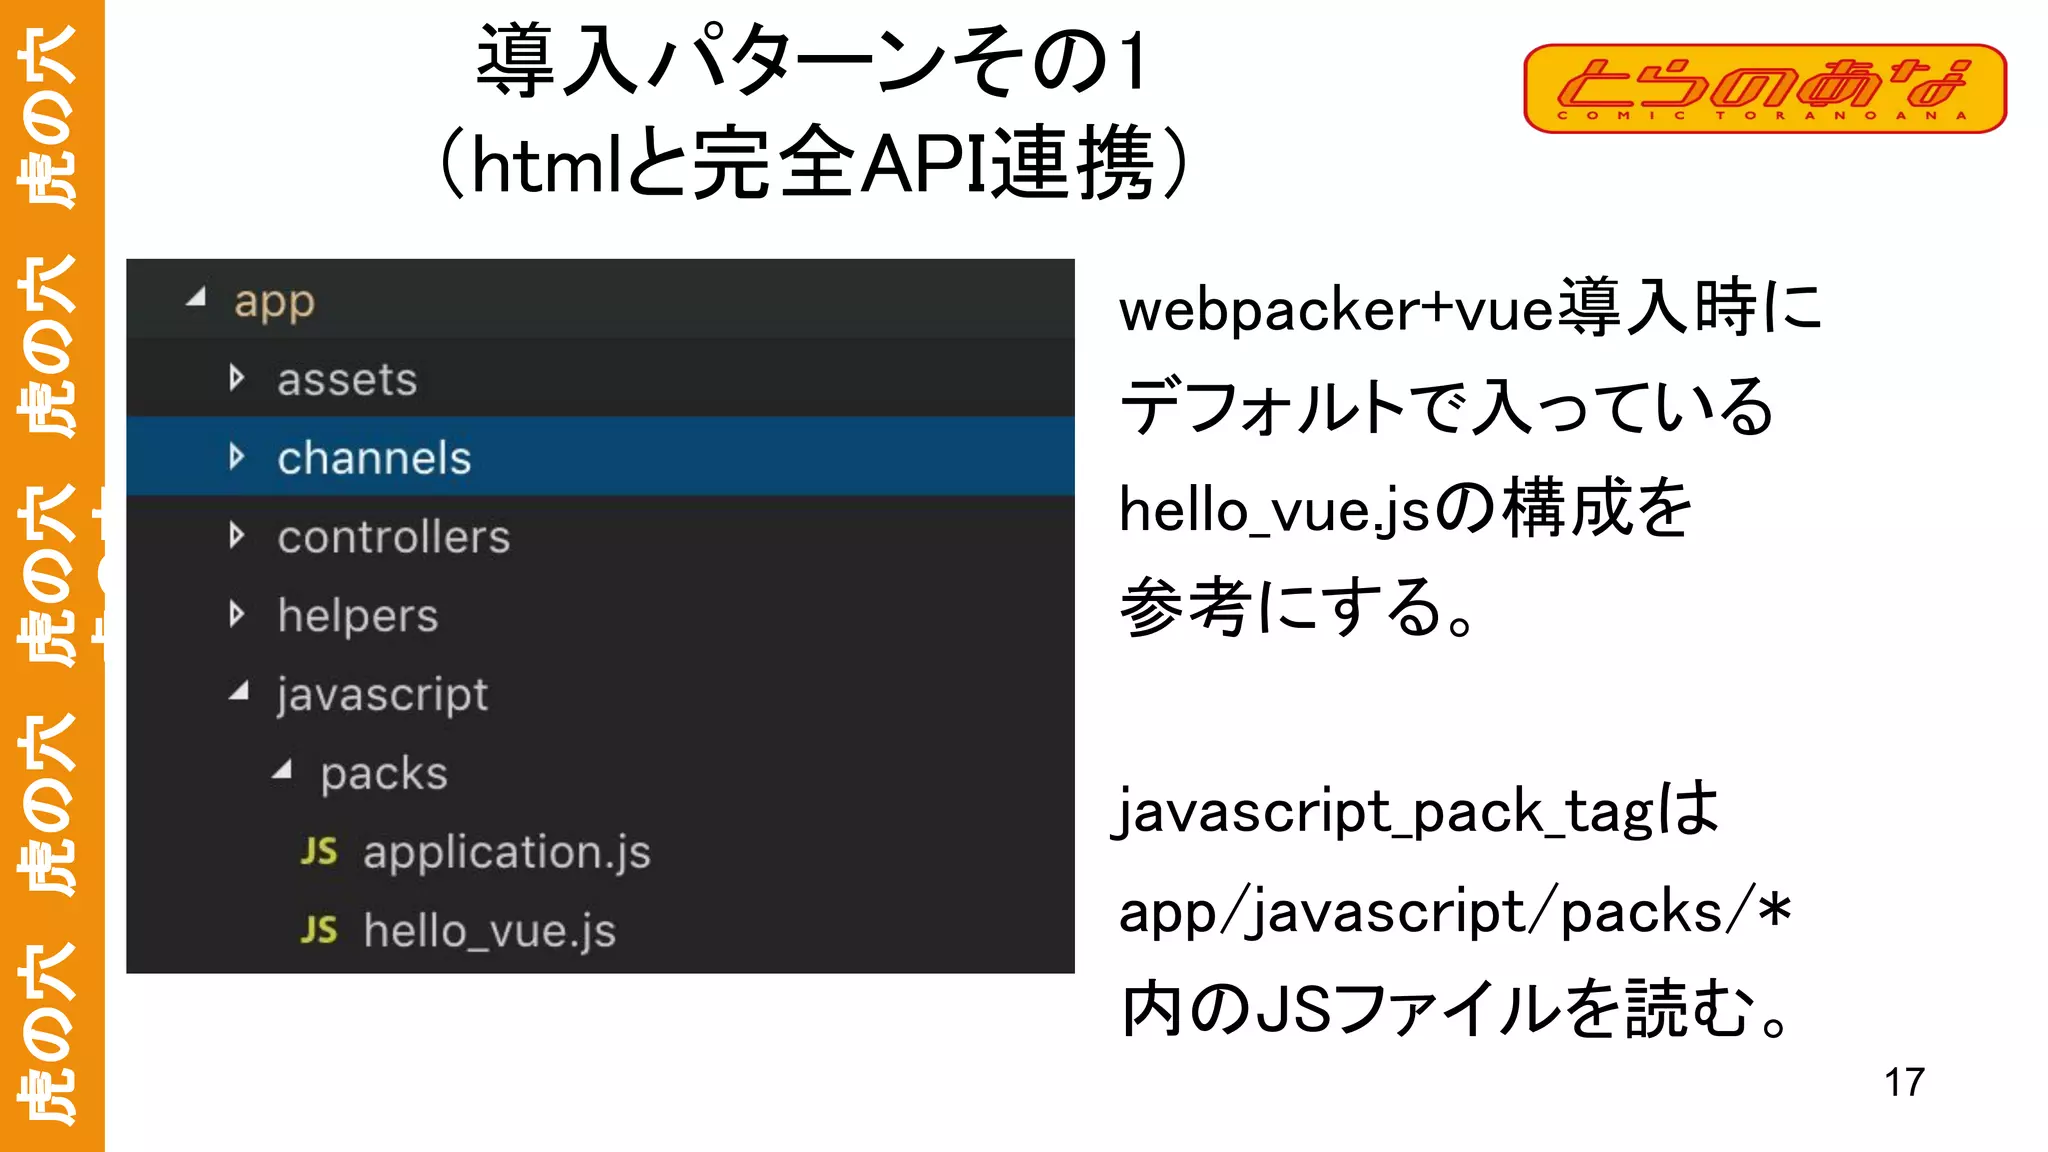2048x1152 pixels.
Task: Click the slide title 導入パターンその1
Action: pyautogui.click(x=812, y=62)
